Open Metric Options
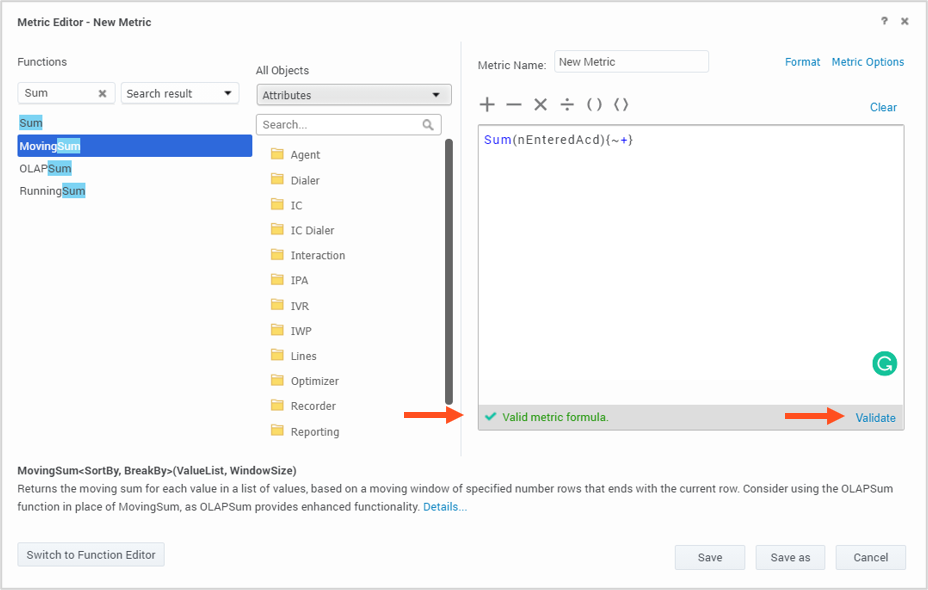This screenshot has width=928, height=590. click(867, 62)
